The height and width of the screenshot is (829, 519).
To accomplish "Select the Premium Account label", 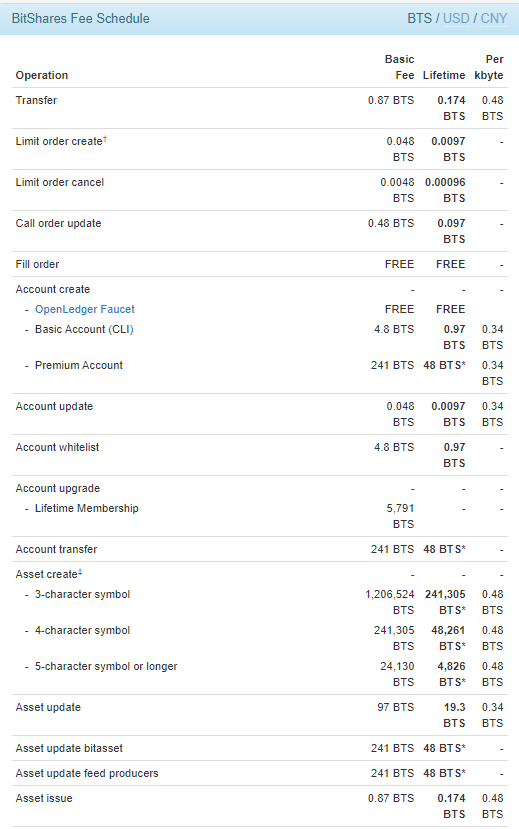I will pos(79,365).
